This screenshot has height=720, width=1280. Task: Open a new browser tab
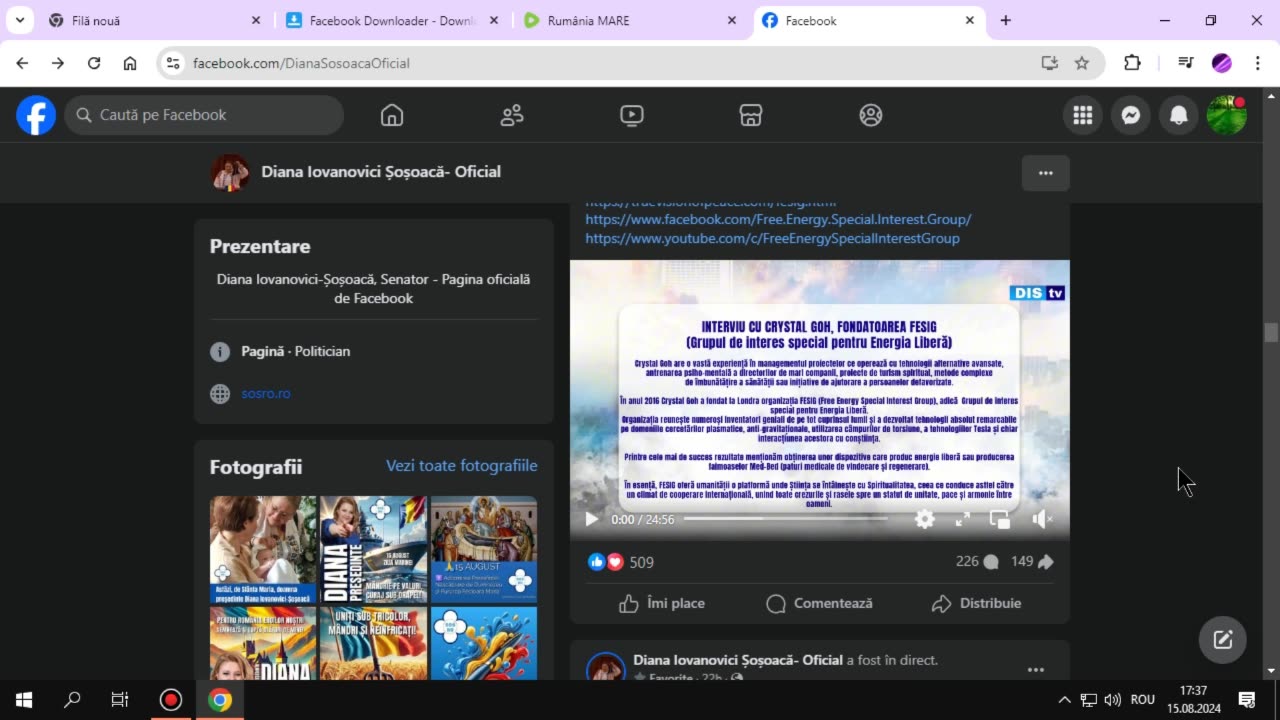coord(1005,20)
